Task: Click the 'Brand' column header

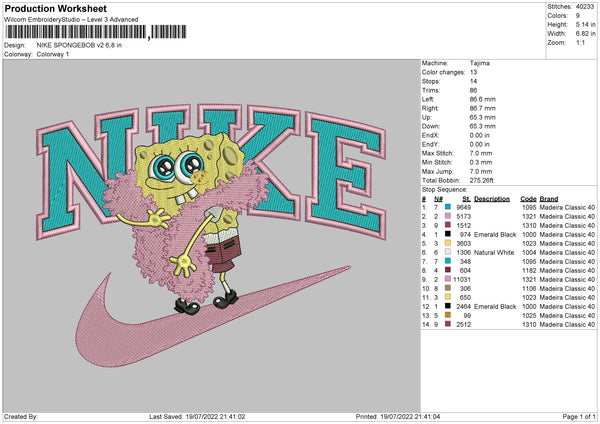Action: (x=549, y=199)
